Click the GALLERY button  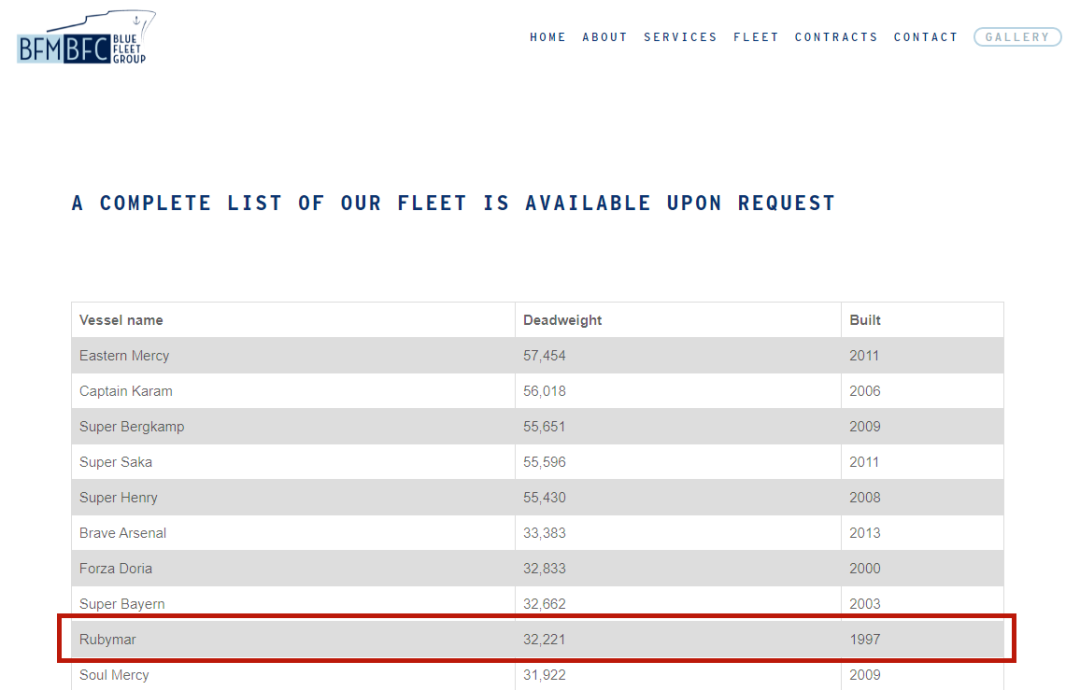(1017, 37)
